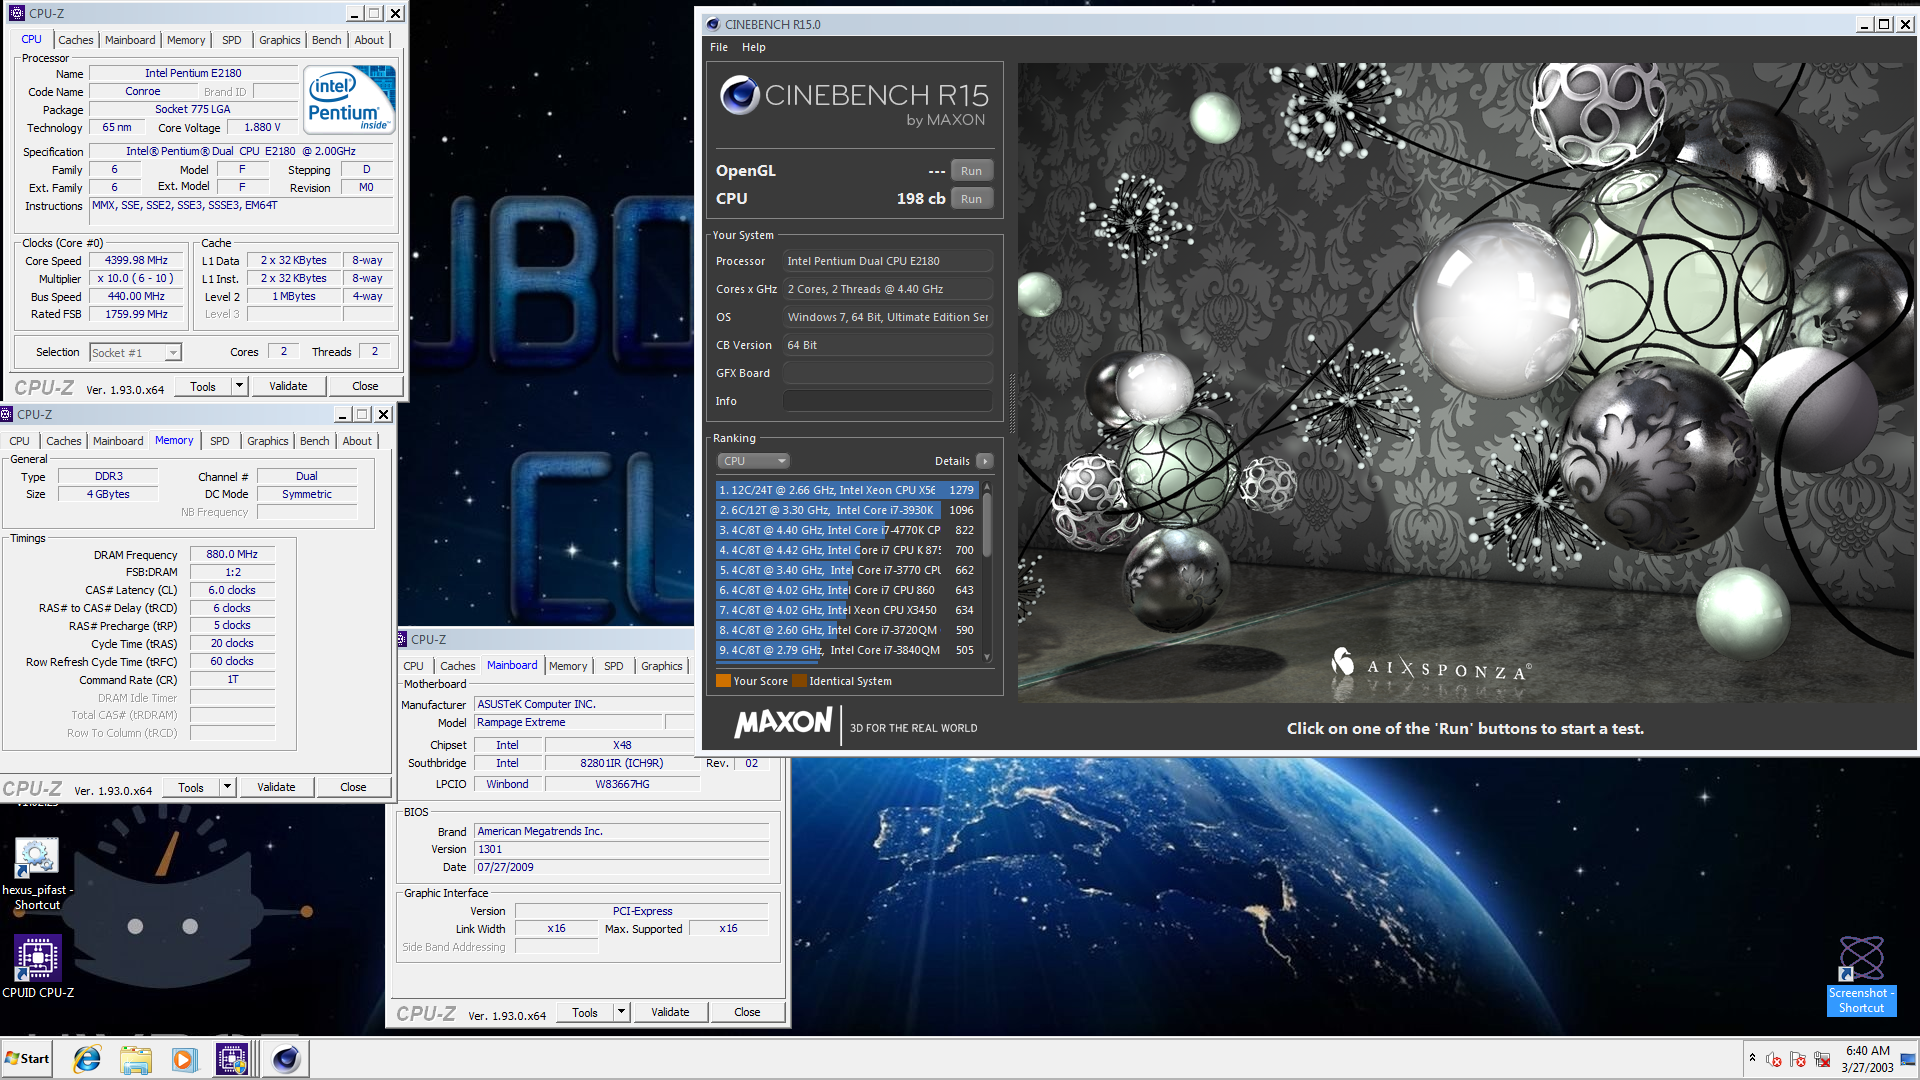Click title bar icon of CPU-Z Memory window
Image resolution: width=1920 pixels, height=1080 pixels.
pos(6,414)
